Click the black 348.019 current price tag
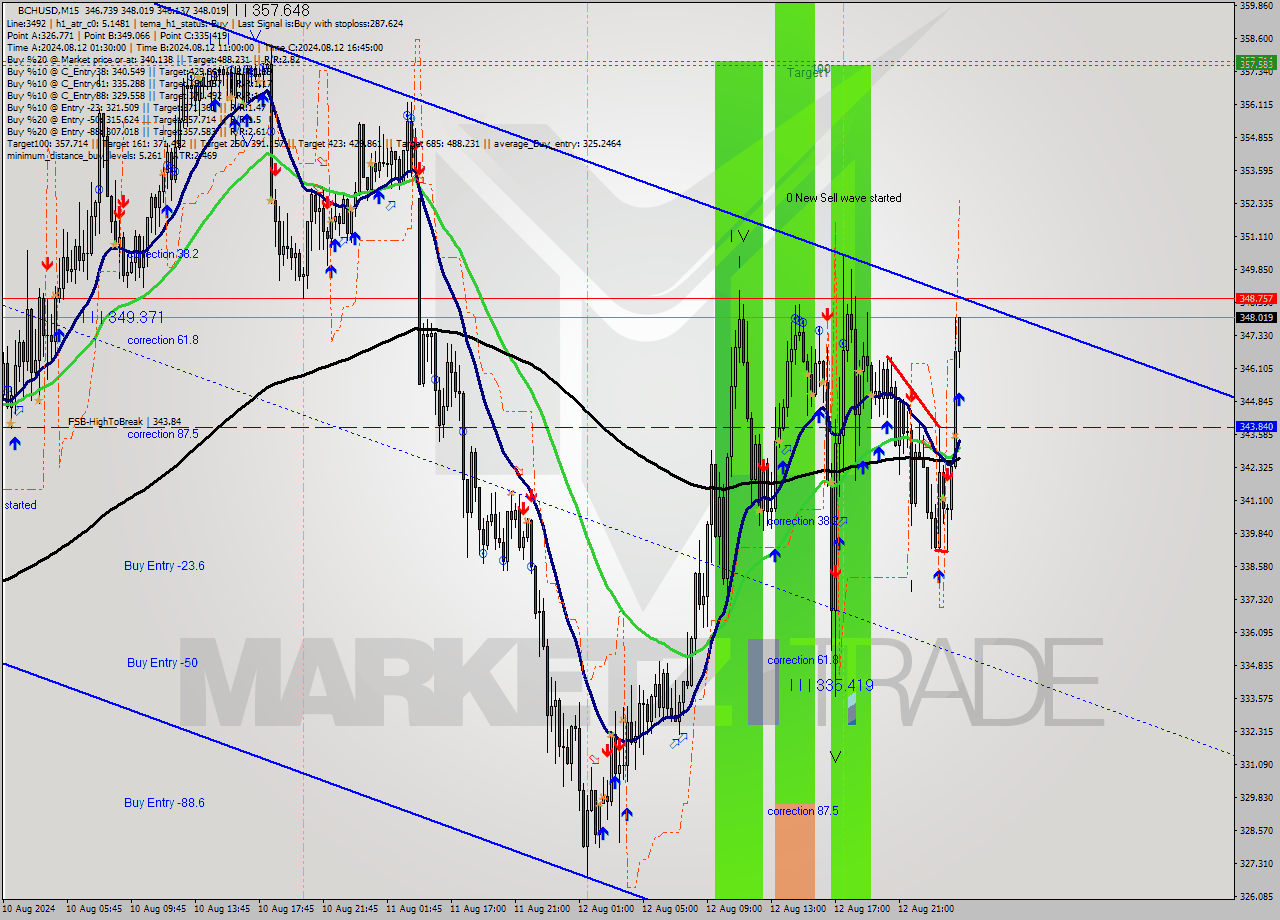 click(1256, 317)
